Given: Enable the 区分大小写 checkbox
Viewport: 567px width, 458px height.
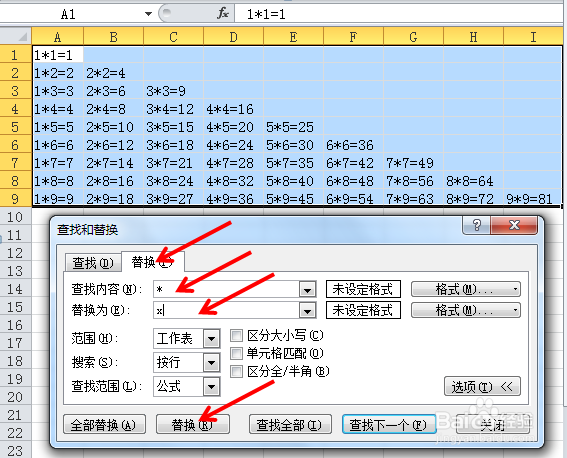Looking at the screenshot, I should 236,335.
